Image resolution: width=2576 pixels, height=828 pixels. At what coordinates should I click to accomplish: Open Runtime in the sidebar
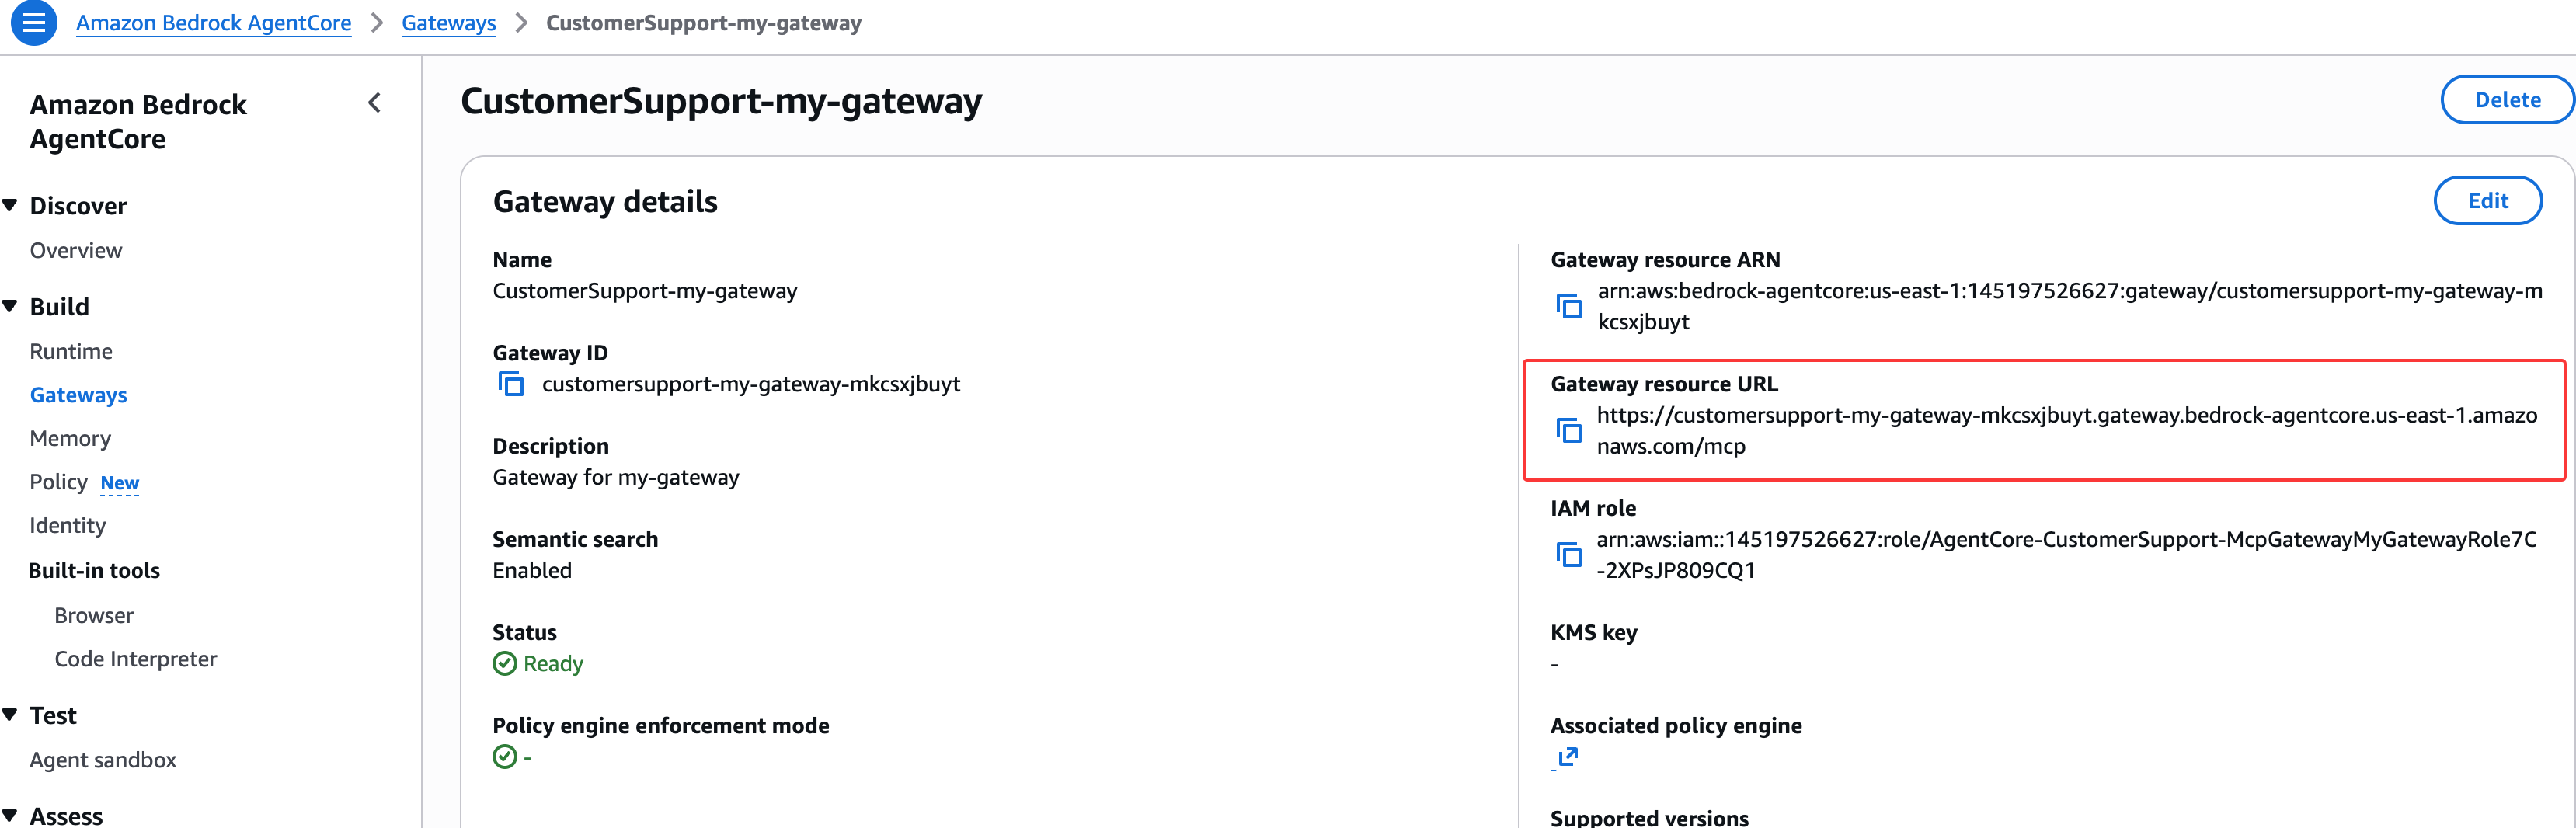coord(71,352)
